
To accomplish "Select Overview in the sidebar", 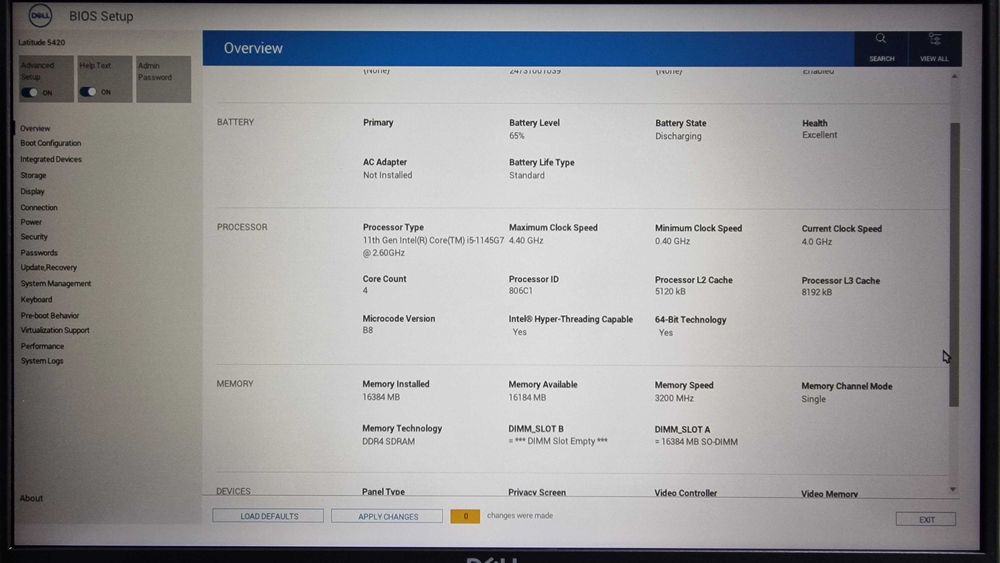I will [x=35, y=128].
